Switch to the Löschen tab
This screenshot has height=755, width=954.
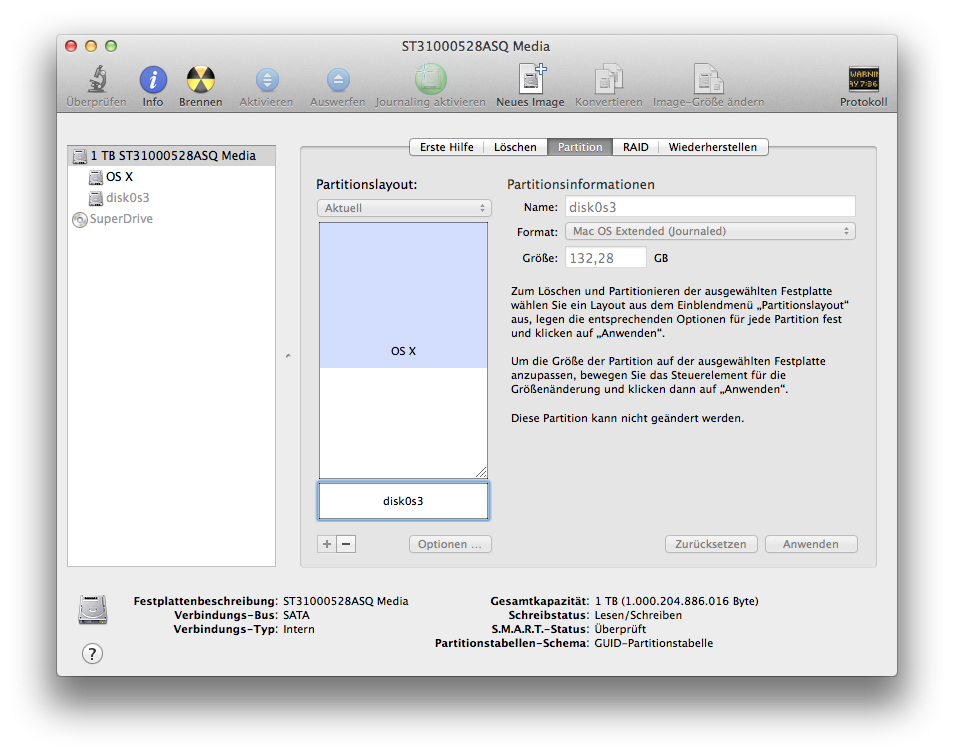(515, 147)
